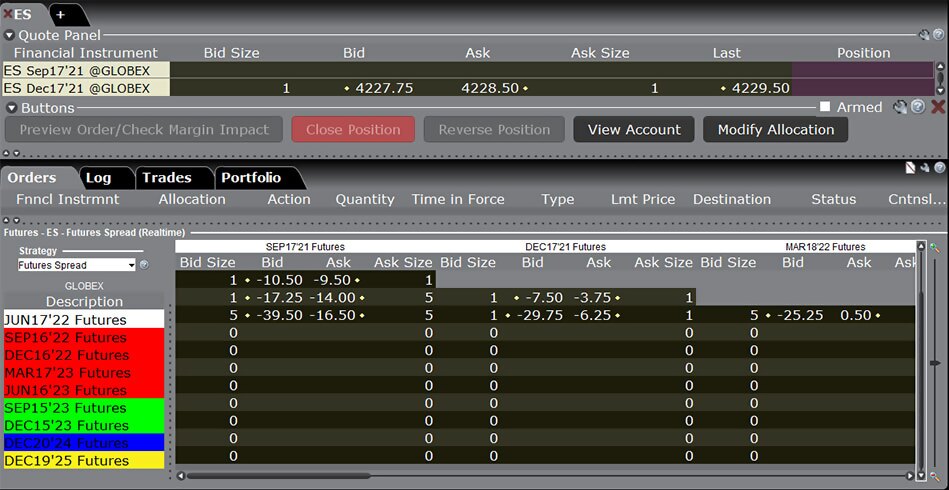949x490 pixels.
Task: Click Quote Panel scrollbar up arrow
Action: point(940,67)
